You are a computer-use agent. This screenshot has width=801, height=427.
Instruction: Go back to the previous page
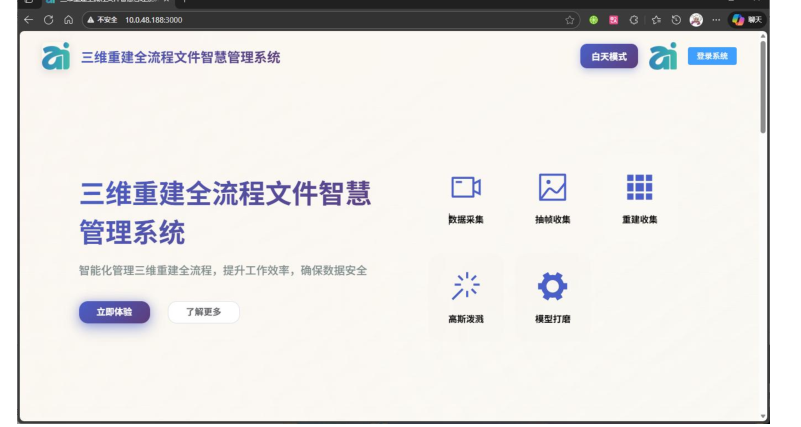click(x=28, y=19)
